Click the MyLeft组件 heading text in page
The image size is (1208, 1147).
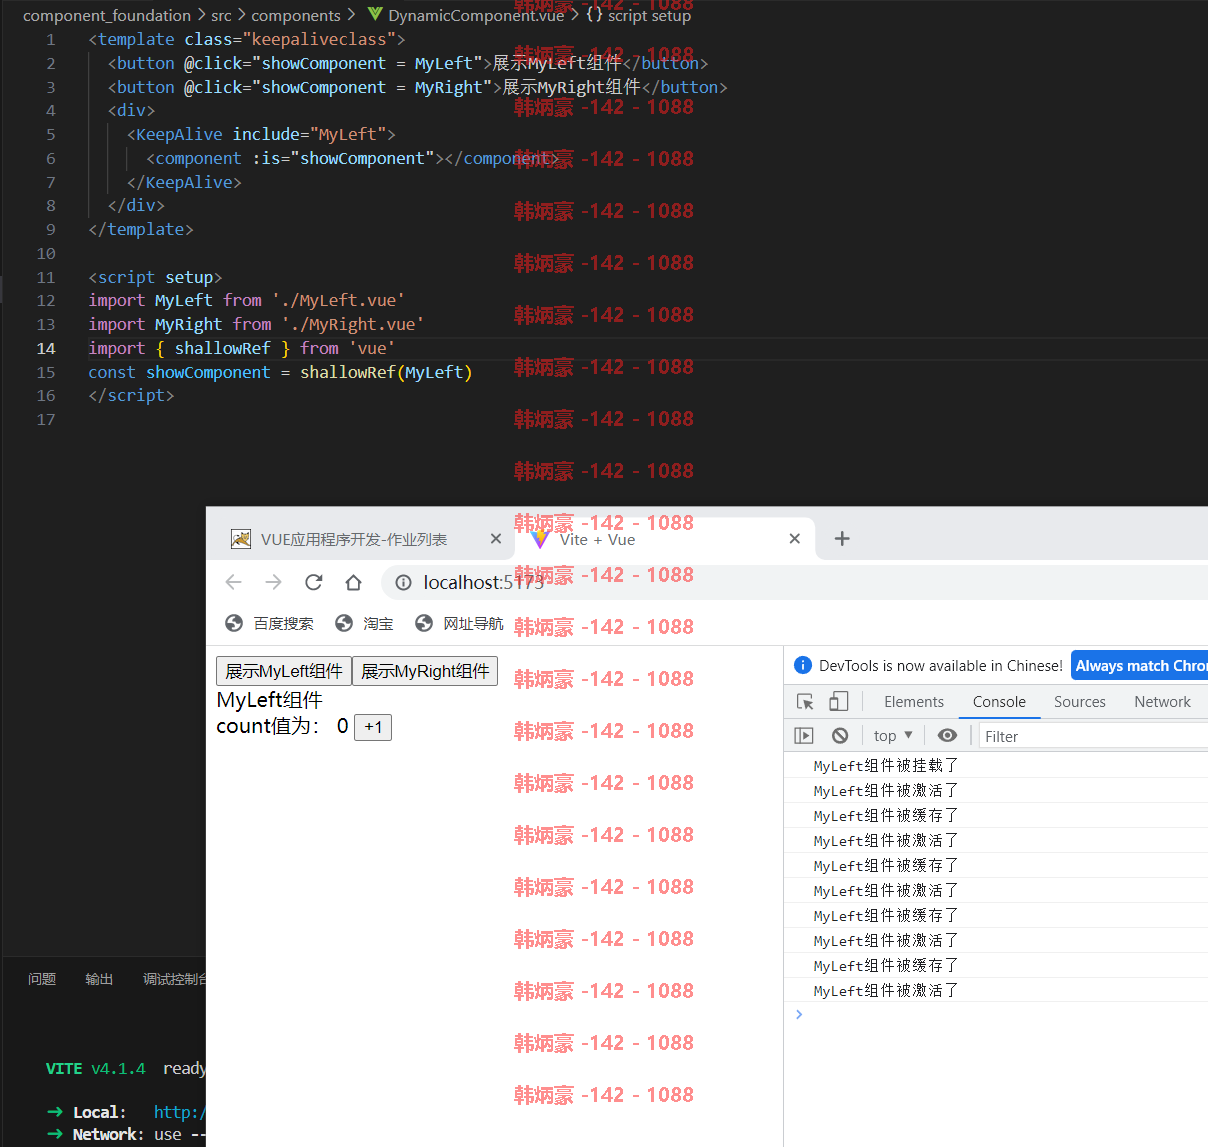coord(270,700)
